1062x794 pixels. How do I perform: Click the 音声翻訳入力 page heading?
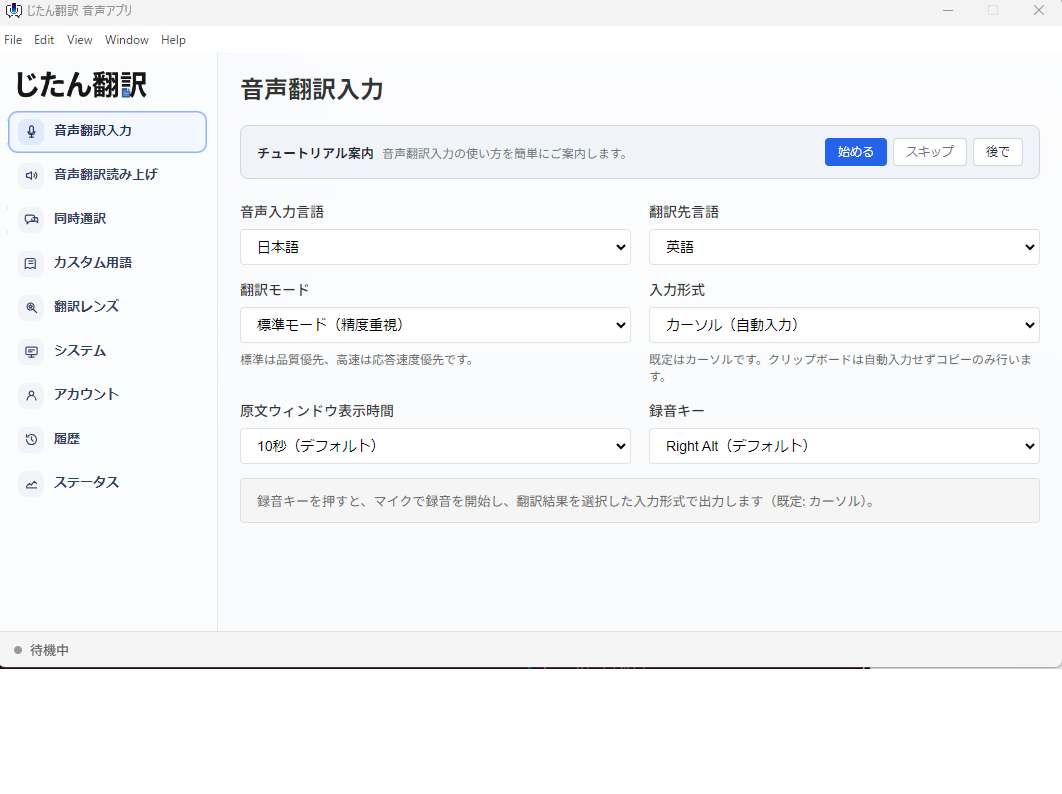312,89
